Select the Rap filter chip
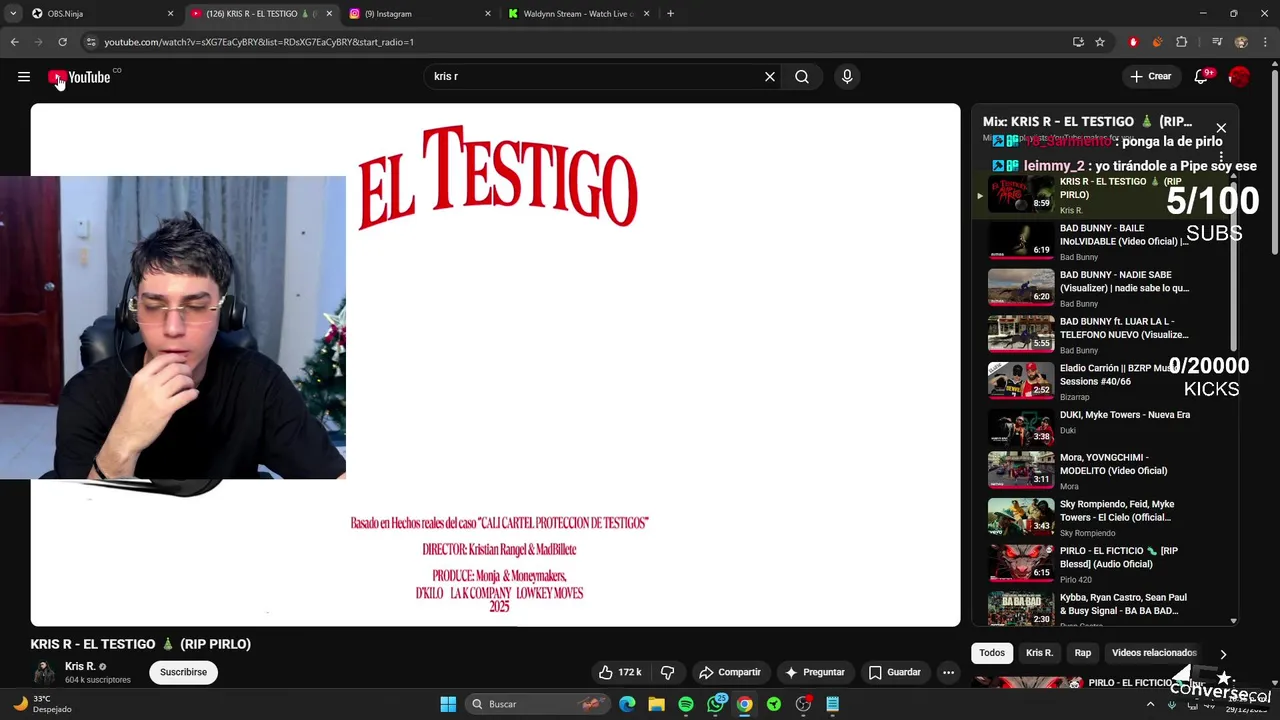Viewport: 1280px width, 720px height. [x=1083, y=653]
